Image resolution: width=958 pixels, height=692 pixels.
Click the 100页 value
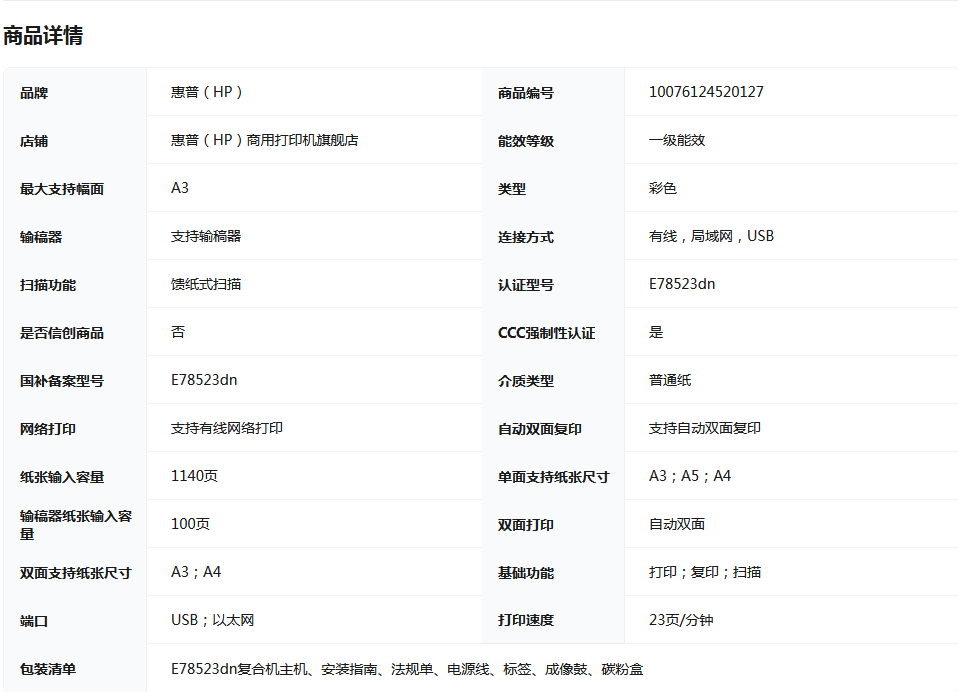[x=191, y=524]
